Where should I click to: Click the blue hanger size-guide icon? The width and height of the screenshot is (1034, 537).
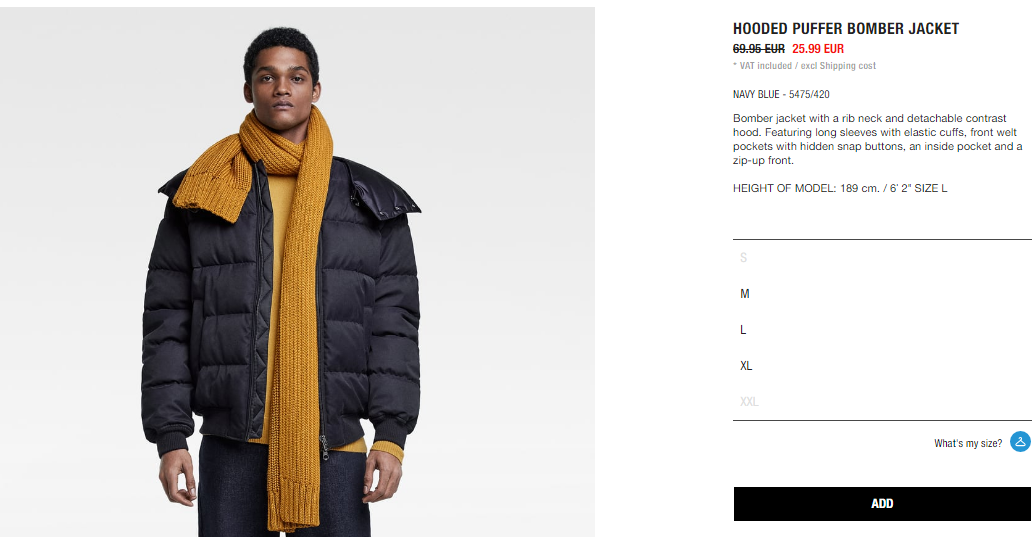click(1020, 441)
